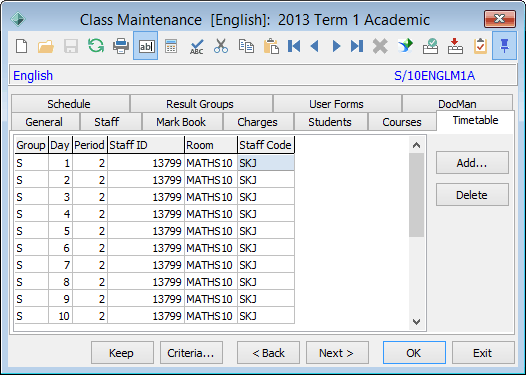Click the Group S cell in Day 7 row
The height and width of the screenshot is (375, 526).
pos(31,265)
